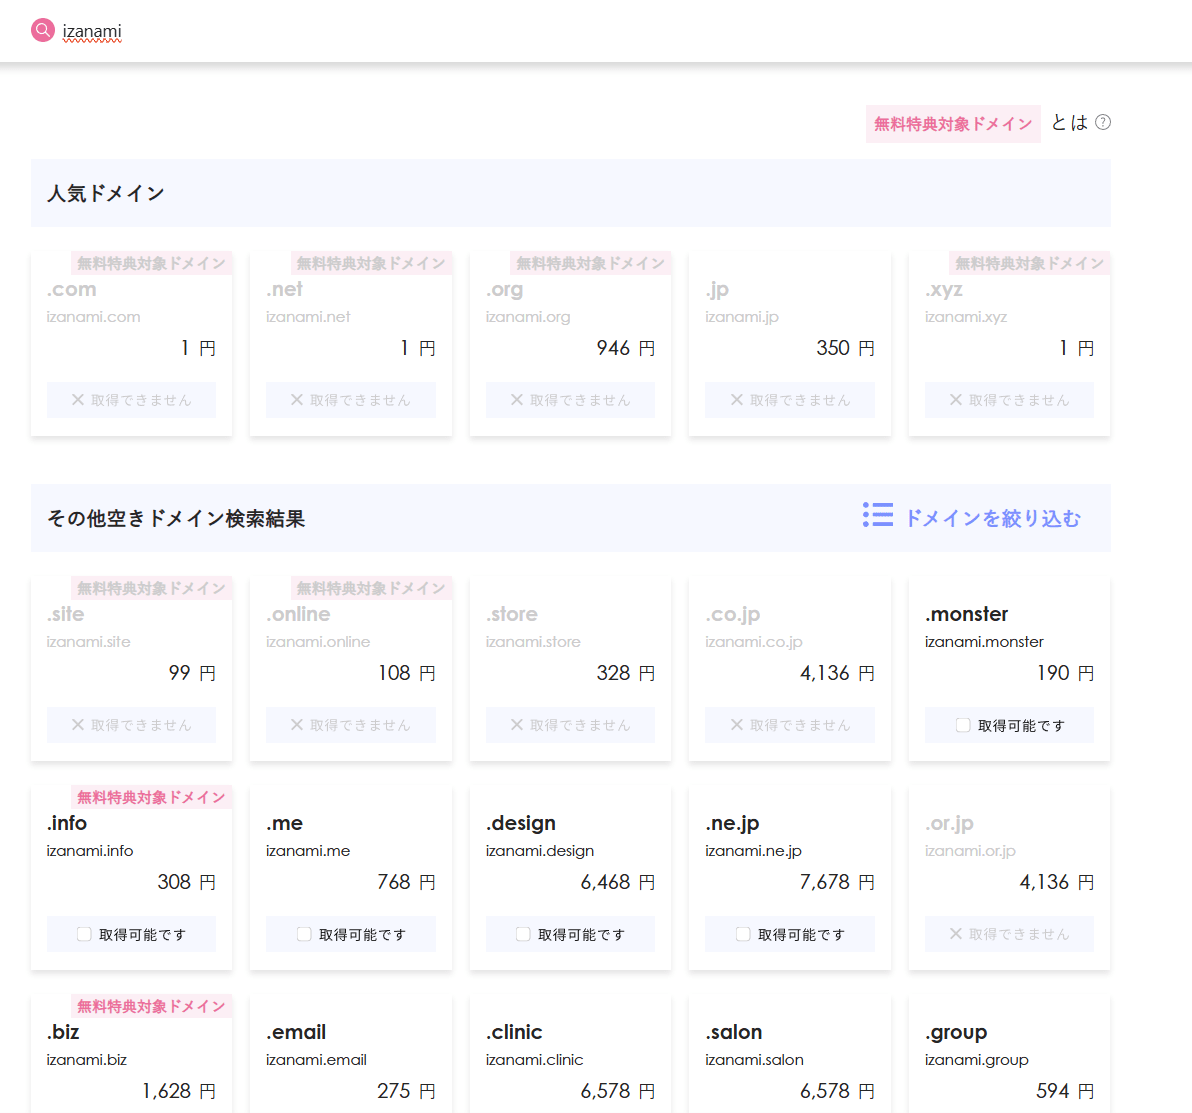Open the question mark help icon
This screenshot has height=1113, width=1192.
[1103, 122]
